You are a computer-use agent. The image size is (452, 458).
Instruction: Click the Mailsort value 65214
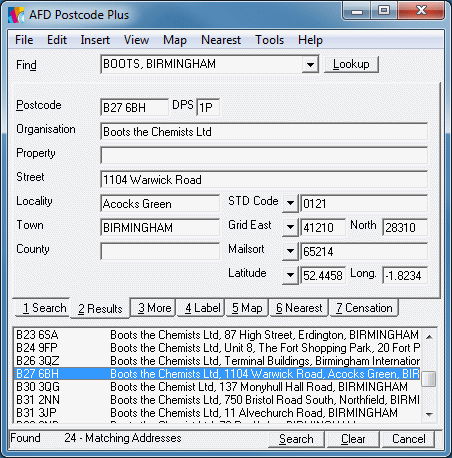coord(364,252)
